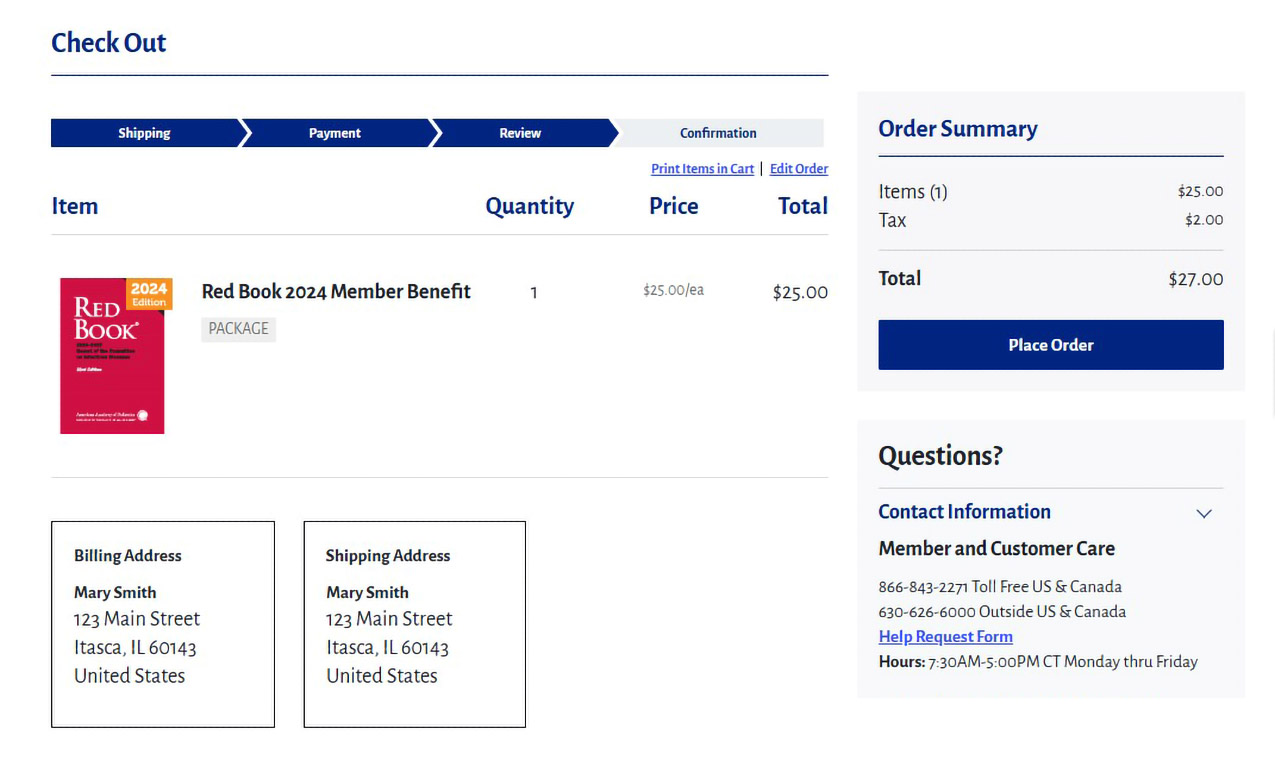
Task: Click the Order Summary heading
Action: pos(957,129)
